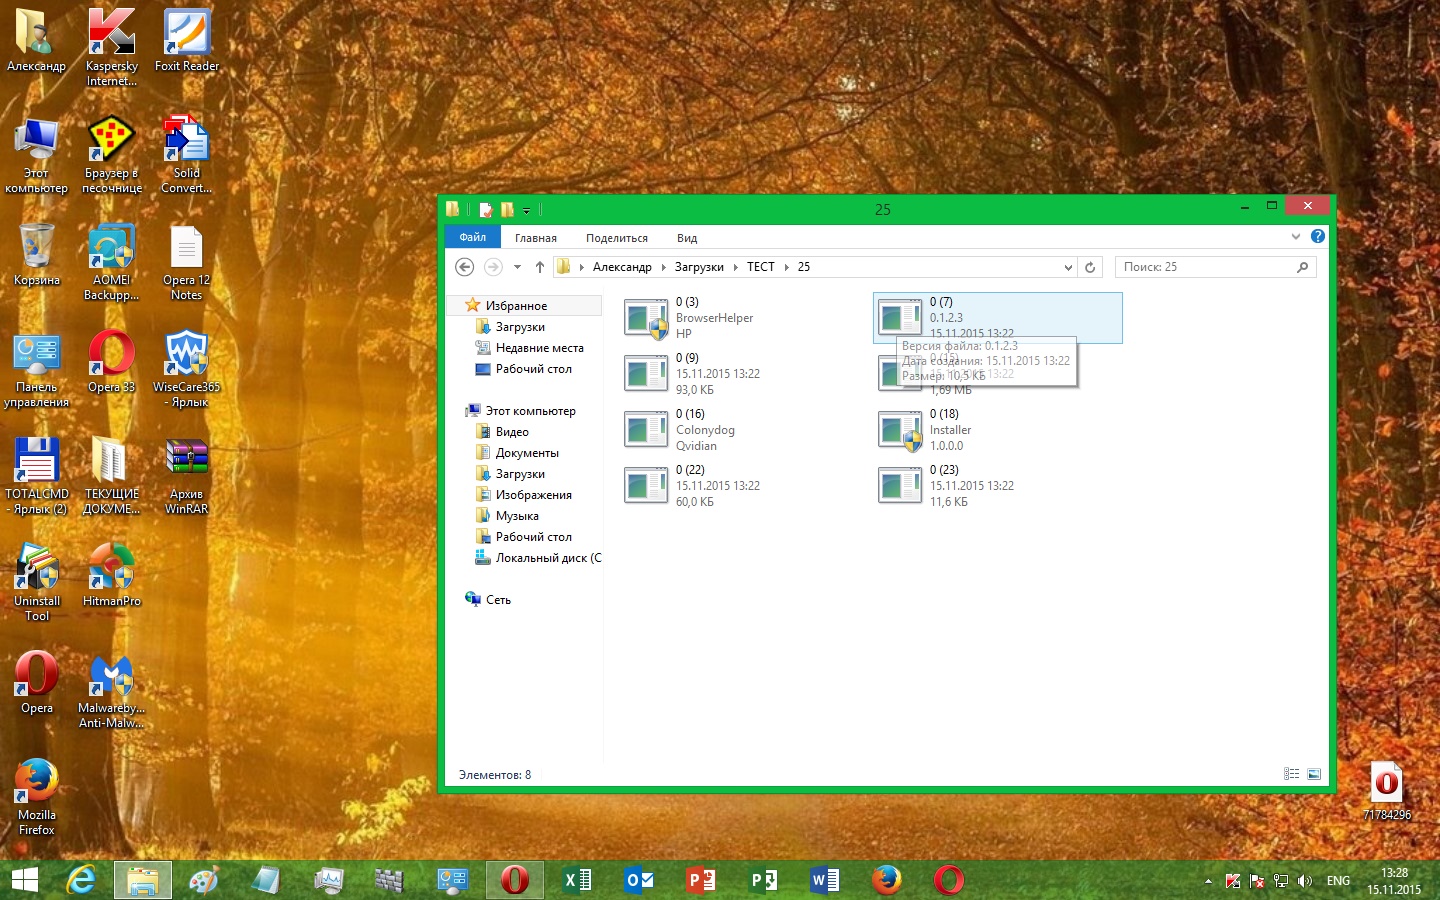Viewport: 1440px width, 900px height.
Task: Click the Up one level arrow
Action: (540, 267)
